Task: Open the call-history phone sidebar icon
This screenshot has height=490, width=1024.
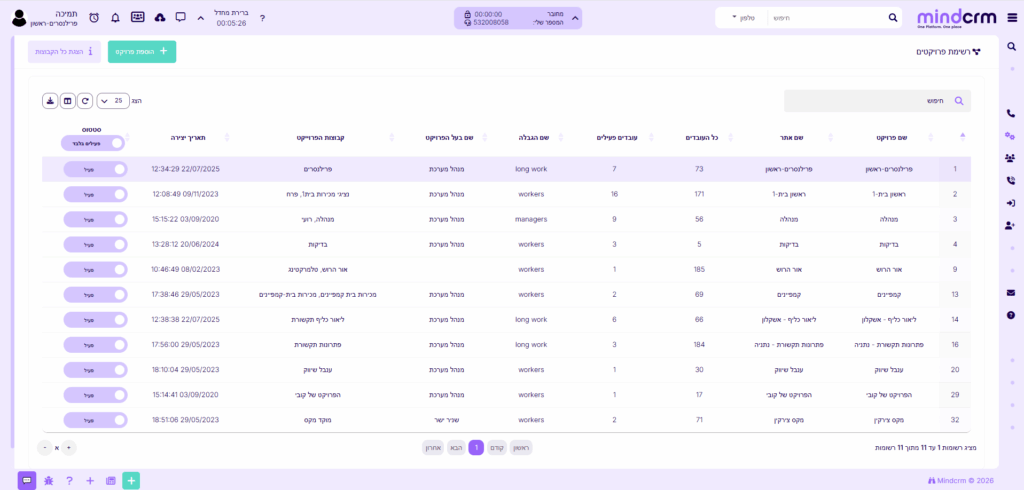Action: [x=1011, y=181]
